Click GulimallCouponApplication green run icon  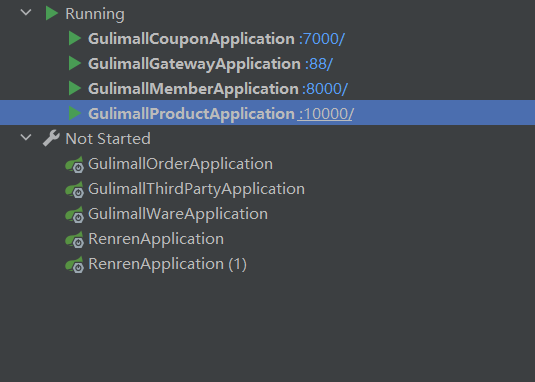coord(75,38)
